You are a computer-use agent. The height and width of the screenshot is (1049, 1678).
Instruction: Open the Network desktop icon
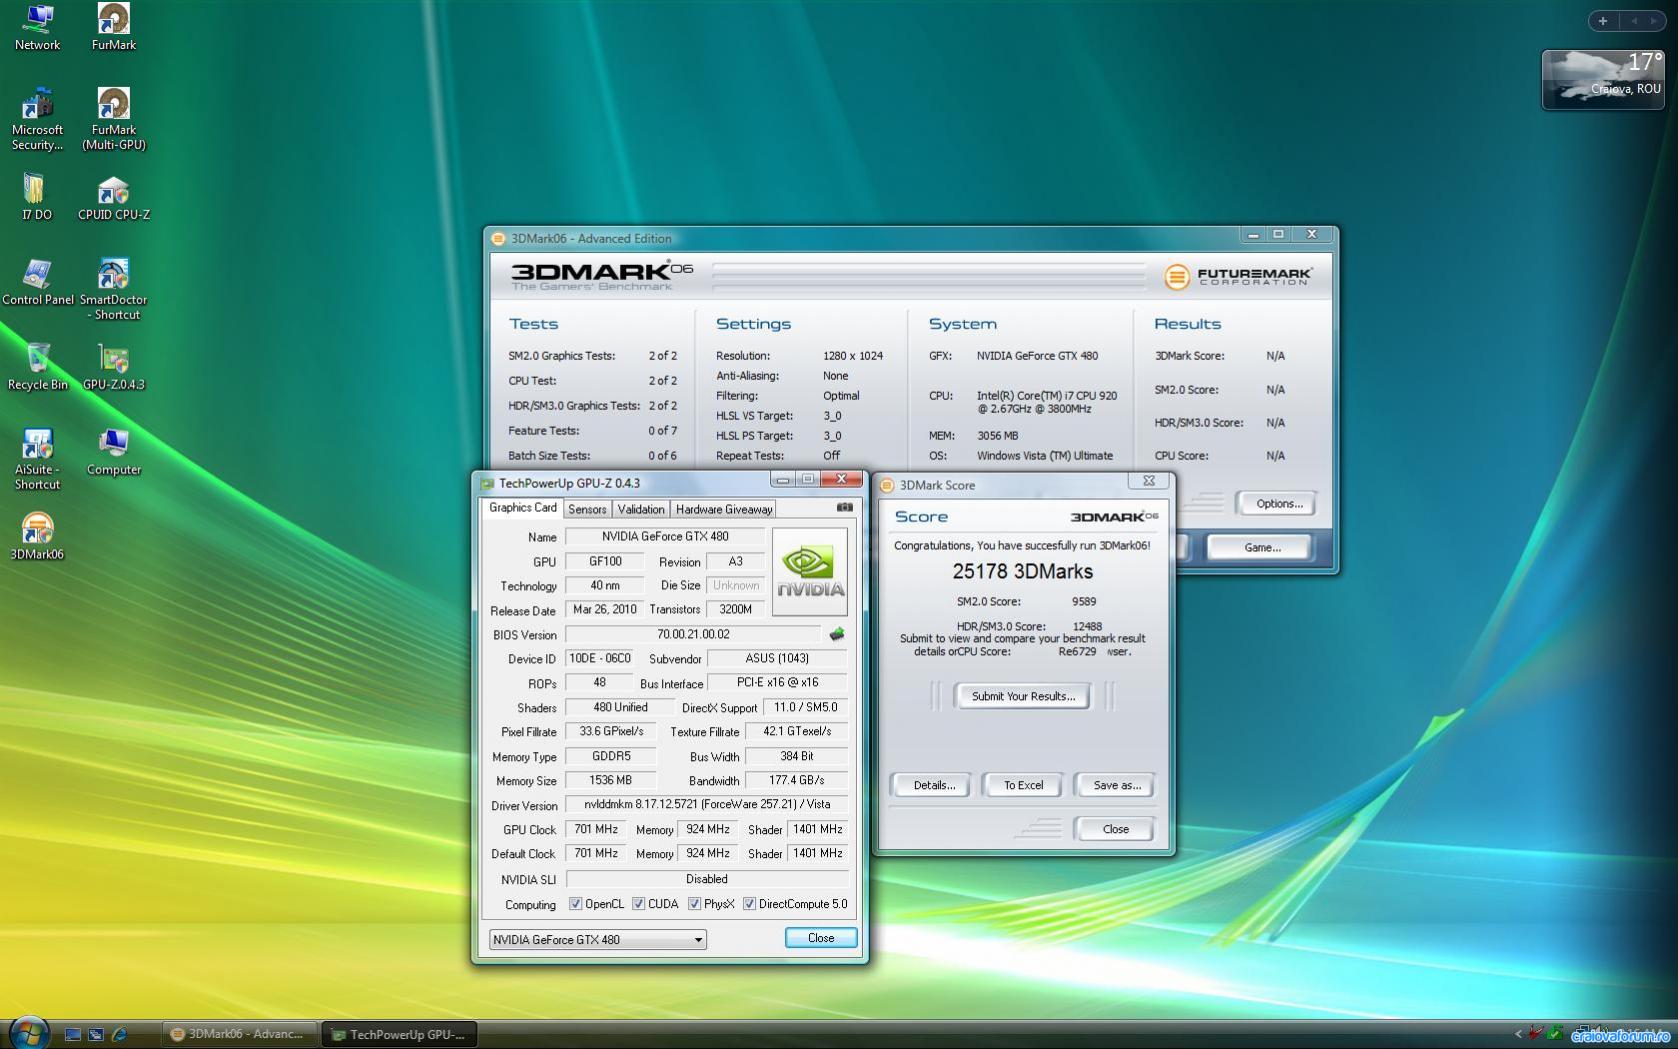click(37, 28)
